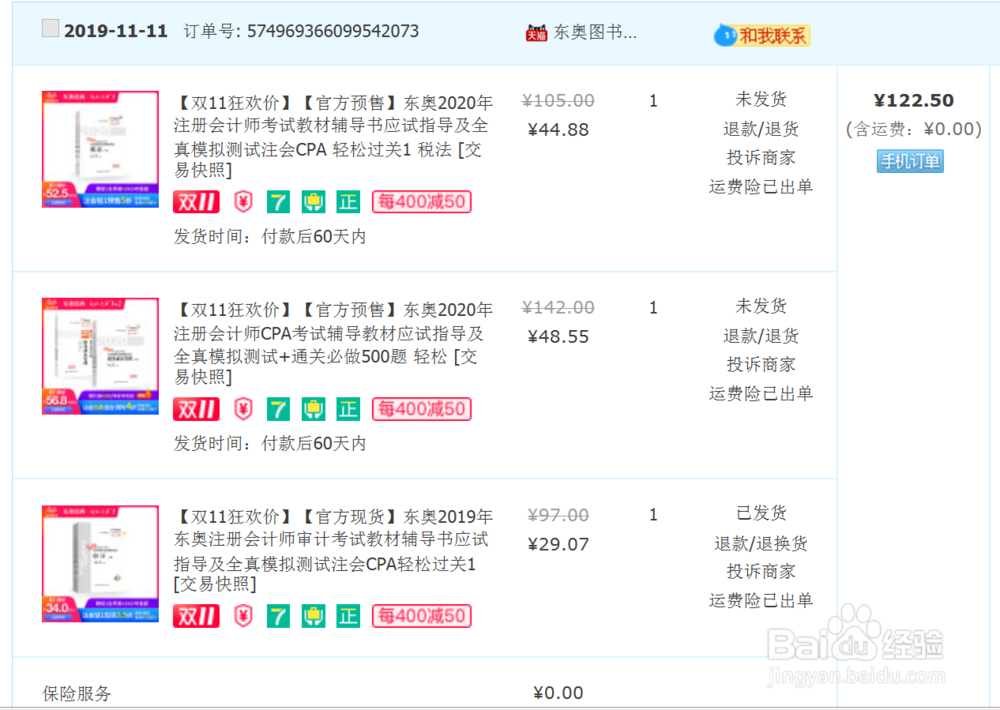
Task: Click 运费险已出单 for the 审计 item
Action: click(x=761, y=600)
